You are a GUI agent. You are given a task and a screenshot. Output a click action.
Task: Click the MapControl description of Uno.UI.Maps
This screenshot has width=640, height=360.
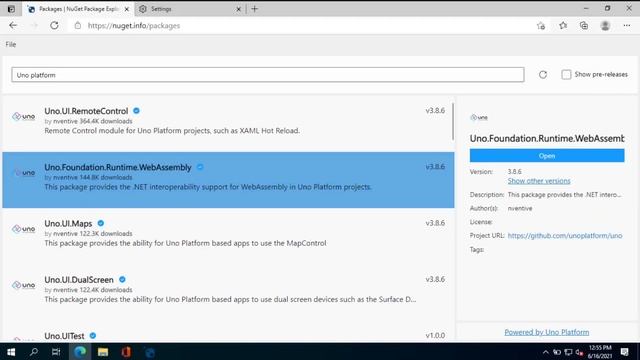(x=185, y=243)
